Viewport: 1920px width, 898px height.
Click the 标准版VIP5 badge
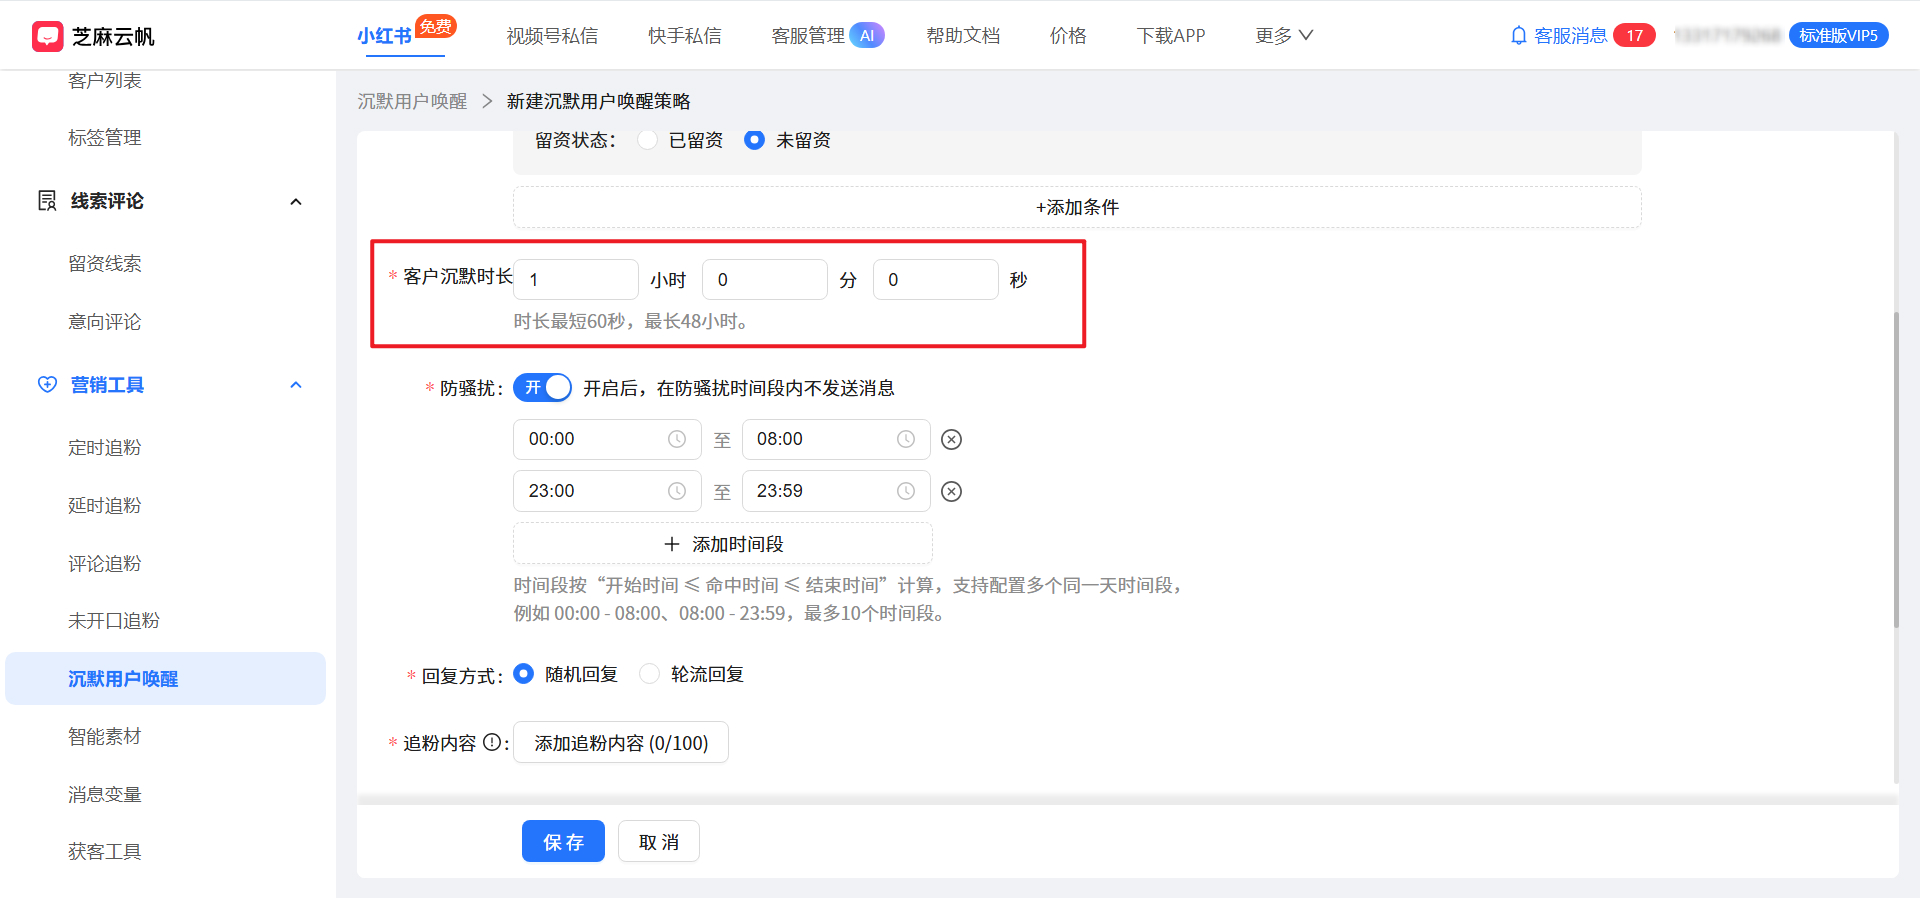1838,36
